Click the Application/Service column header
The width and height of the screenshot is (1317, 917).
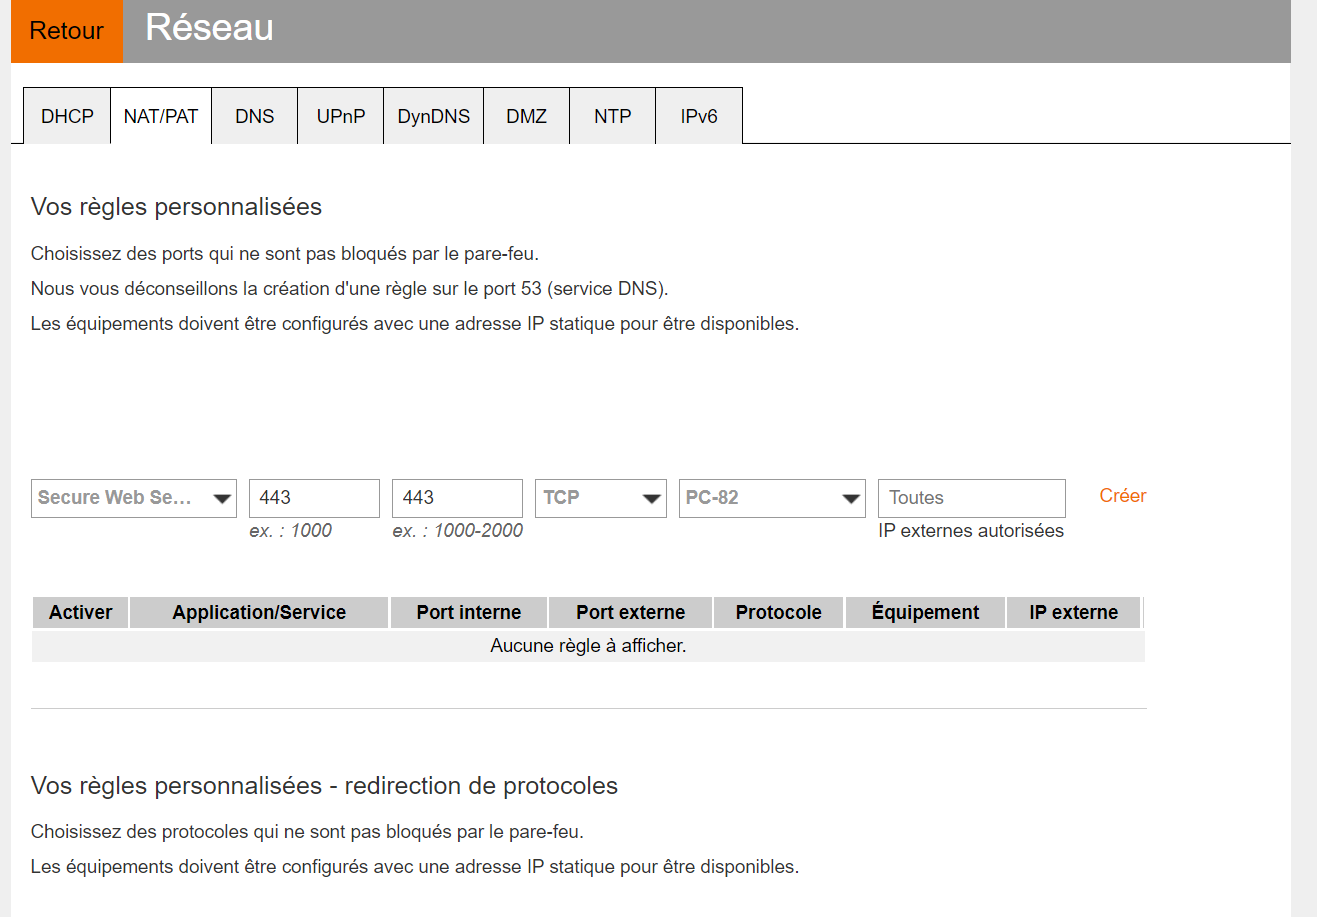(259, 612)
